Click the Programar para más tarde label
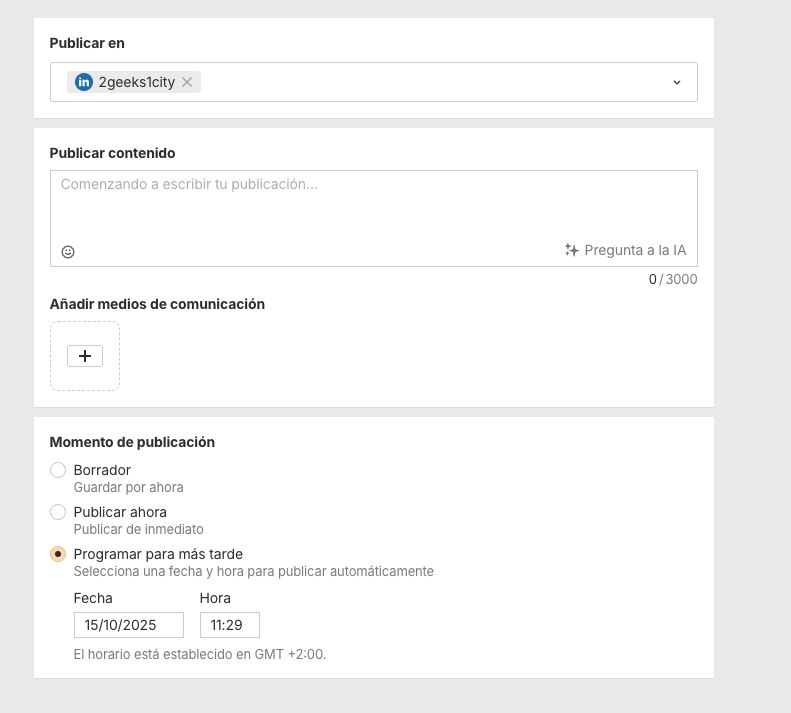This screenshot has height=713, width=791. (158, 554)
